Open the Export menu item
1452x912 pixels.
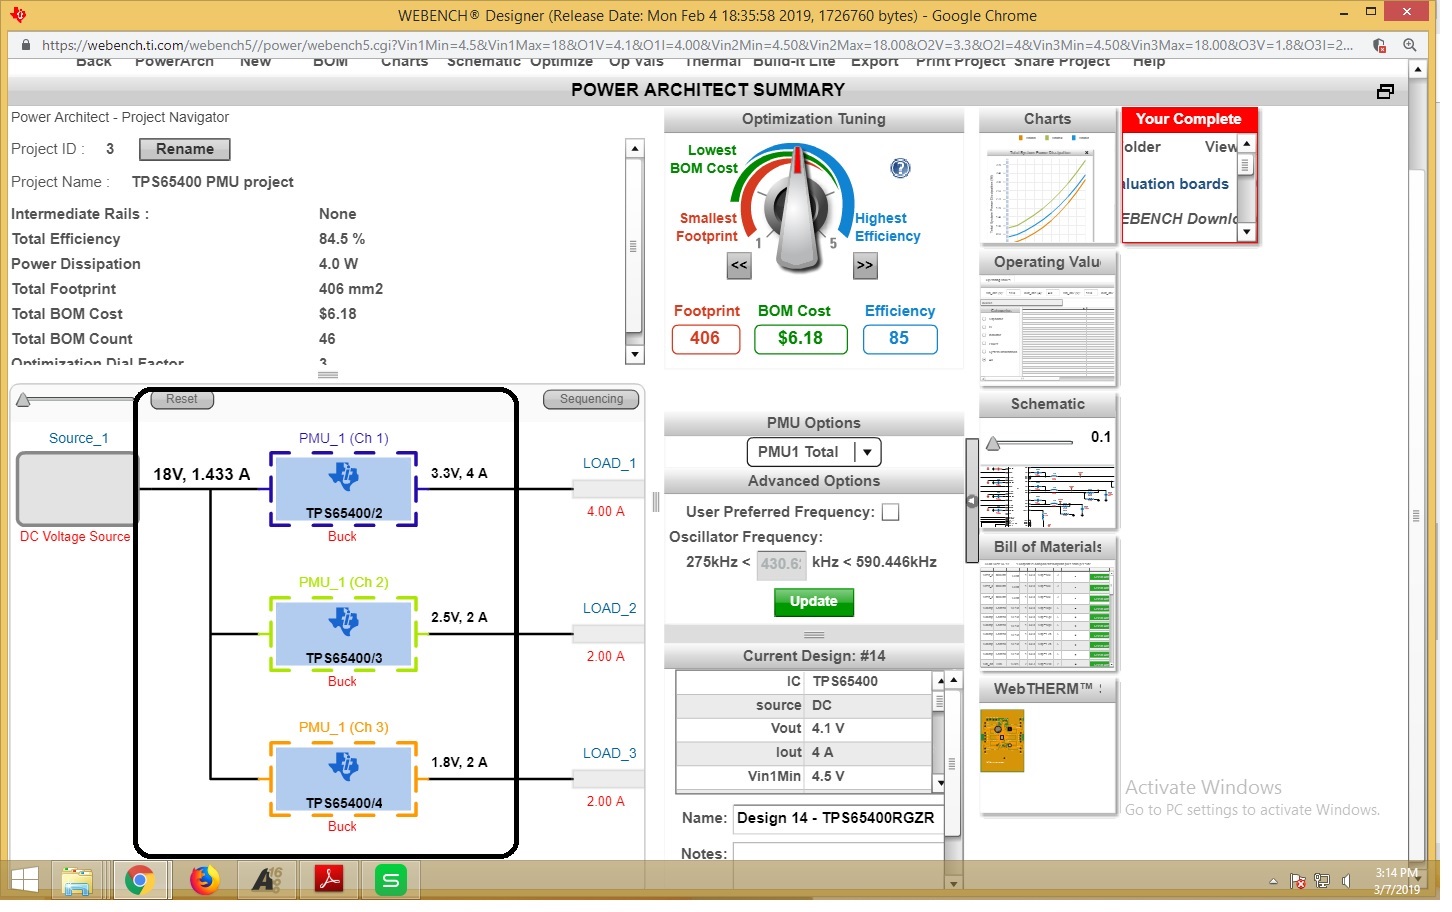click(x=874, y=60)
